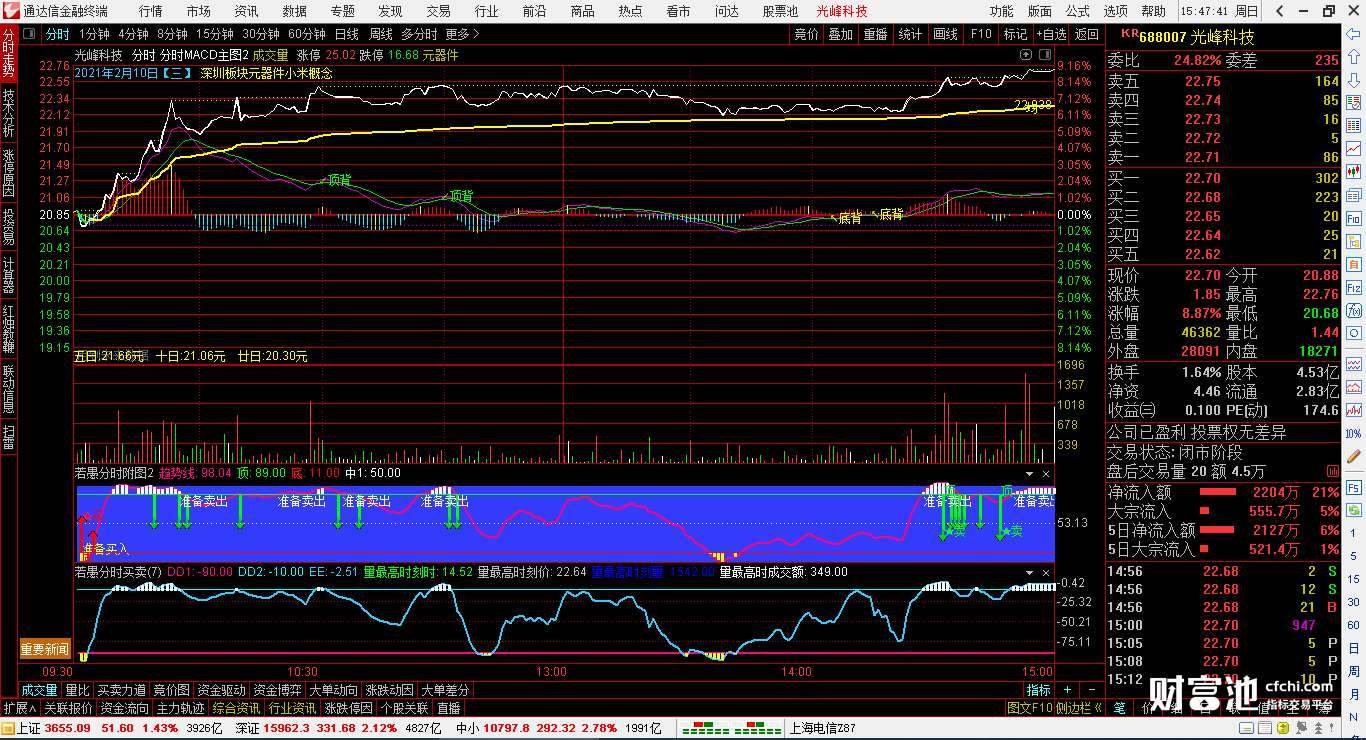Screen dimensions: 1366x740
Task: Open the F10 button in chart toolbar
Action: [x=981, y=34]
